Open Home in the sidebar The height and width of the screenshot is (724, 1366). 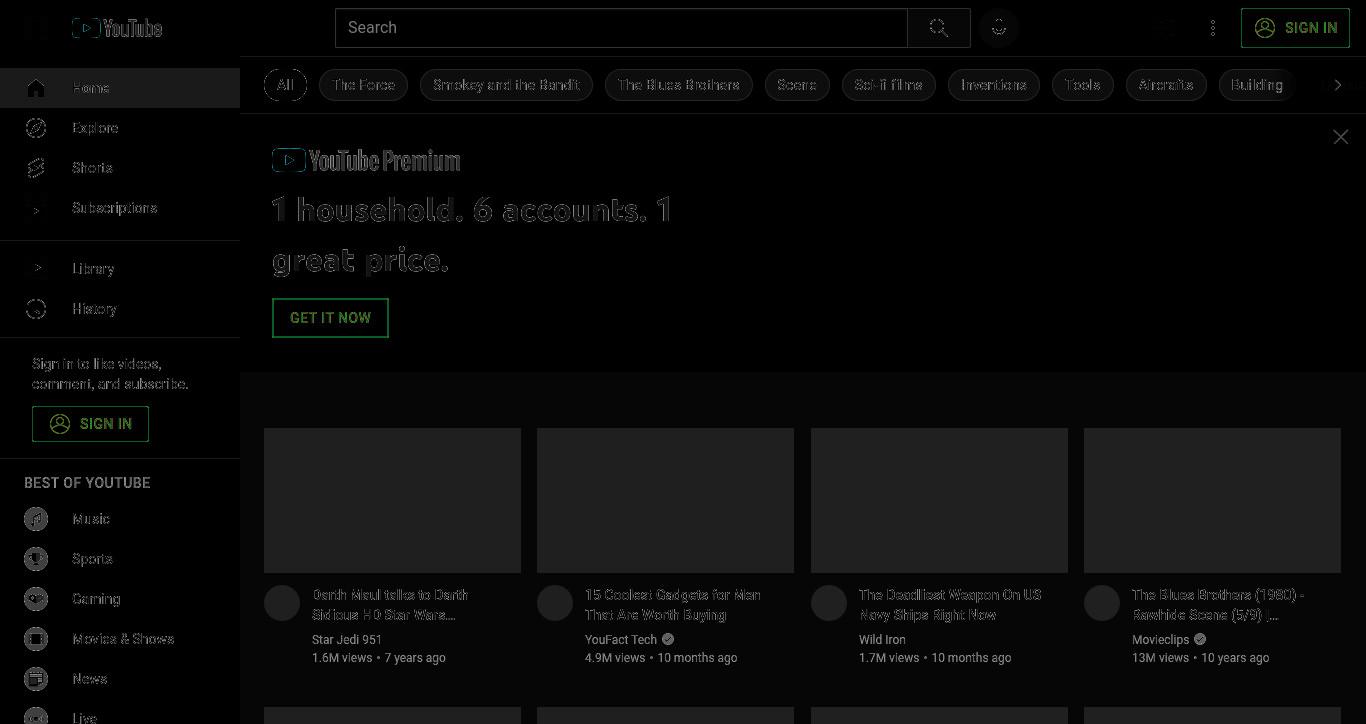[120, 88]
